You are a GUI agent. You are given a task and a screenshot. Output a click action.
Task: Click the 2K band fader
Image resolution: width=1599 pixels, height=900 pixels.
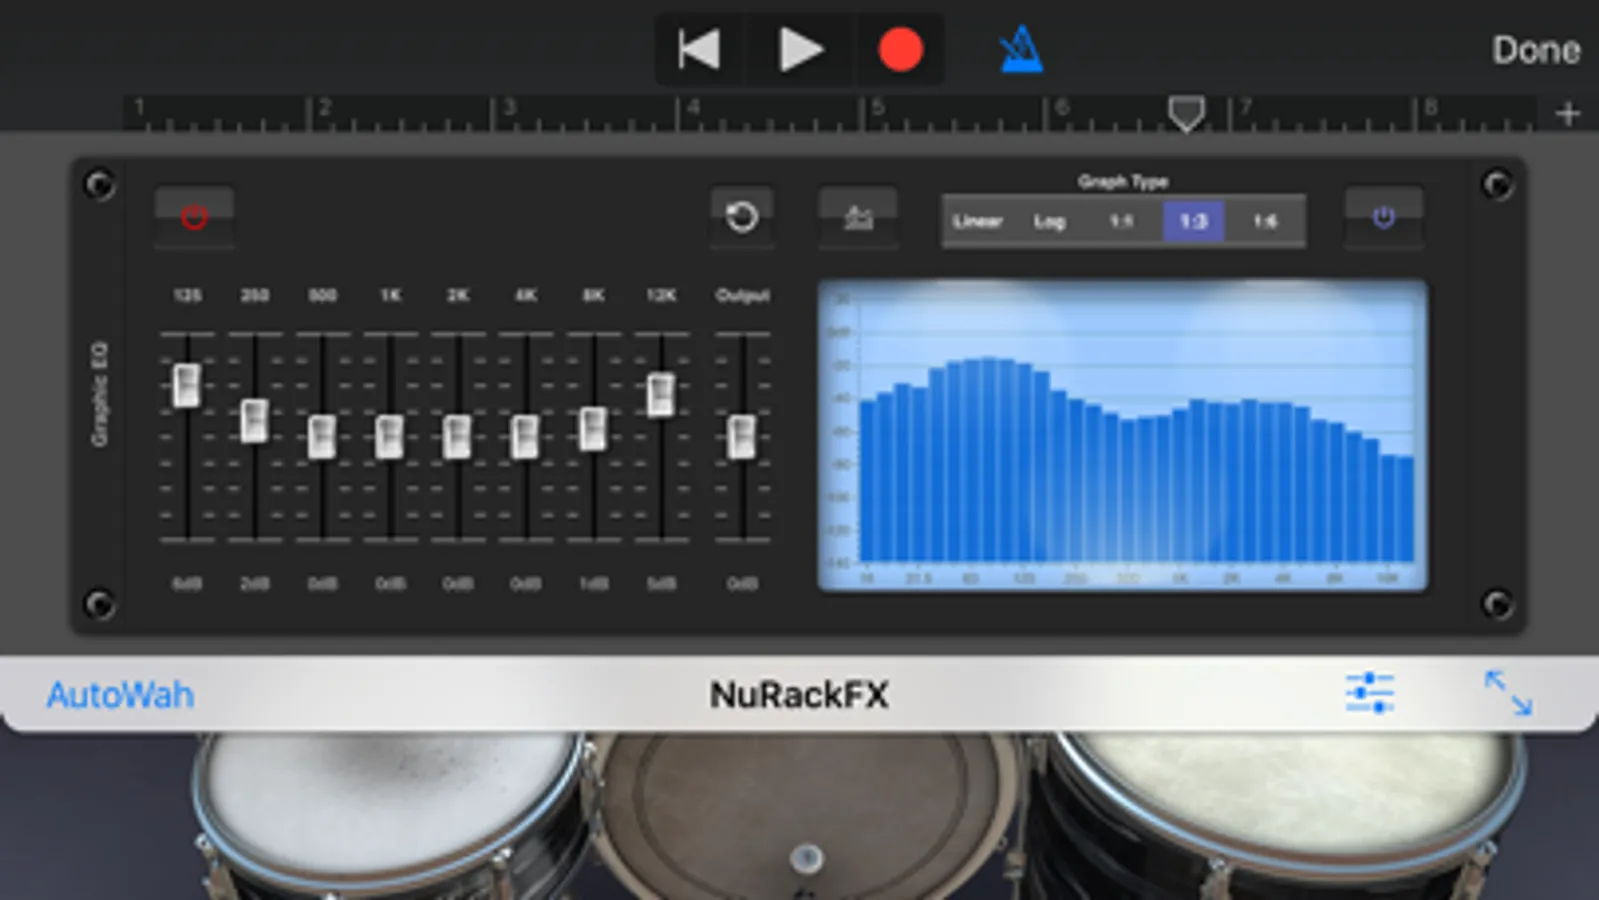coord(457,437)
